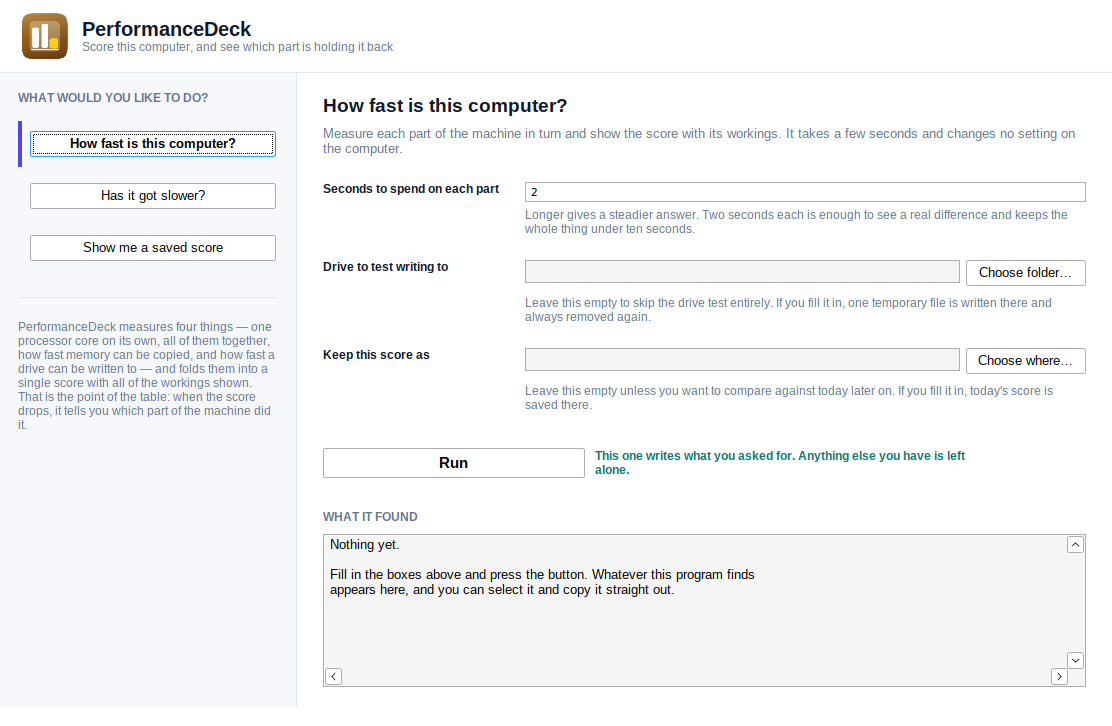Click the scroll-down arrow in results box
The image size is (1112, 726).
pos(1075,661)
